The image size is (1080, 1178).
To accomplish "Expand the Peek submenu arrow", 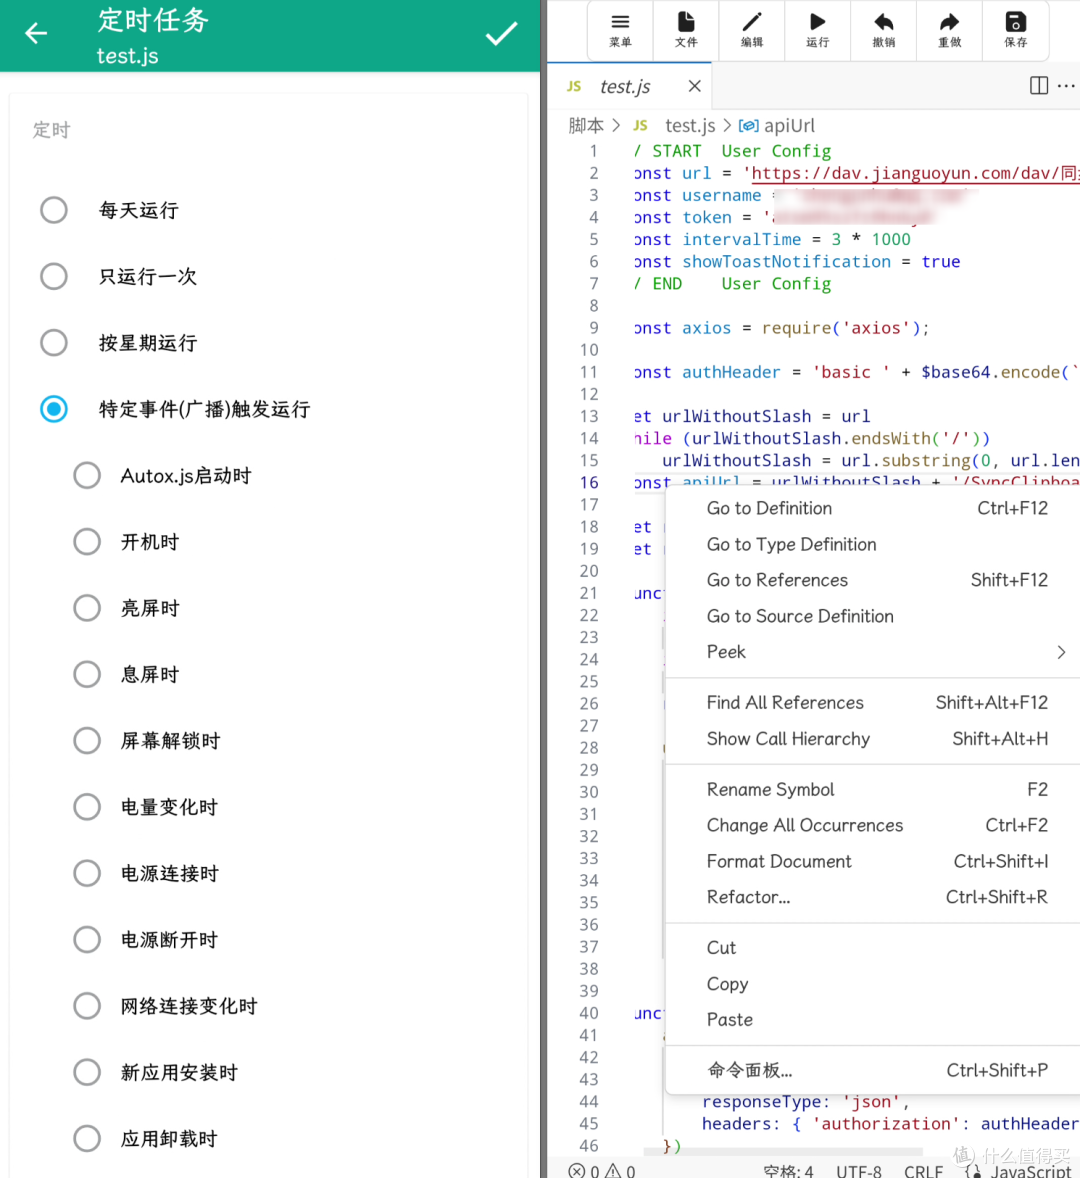I will click(x=1061, y=652).
